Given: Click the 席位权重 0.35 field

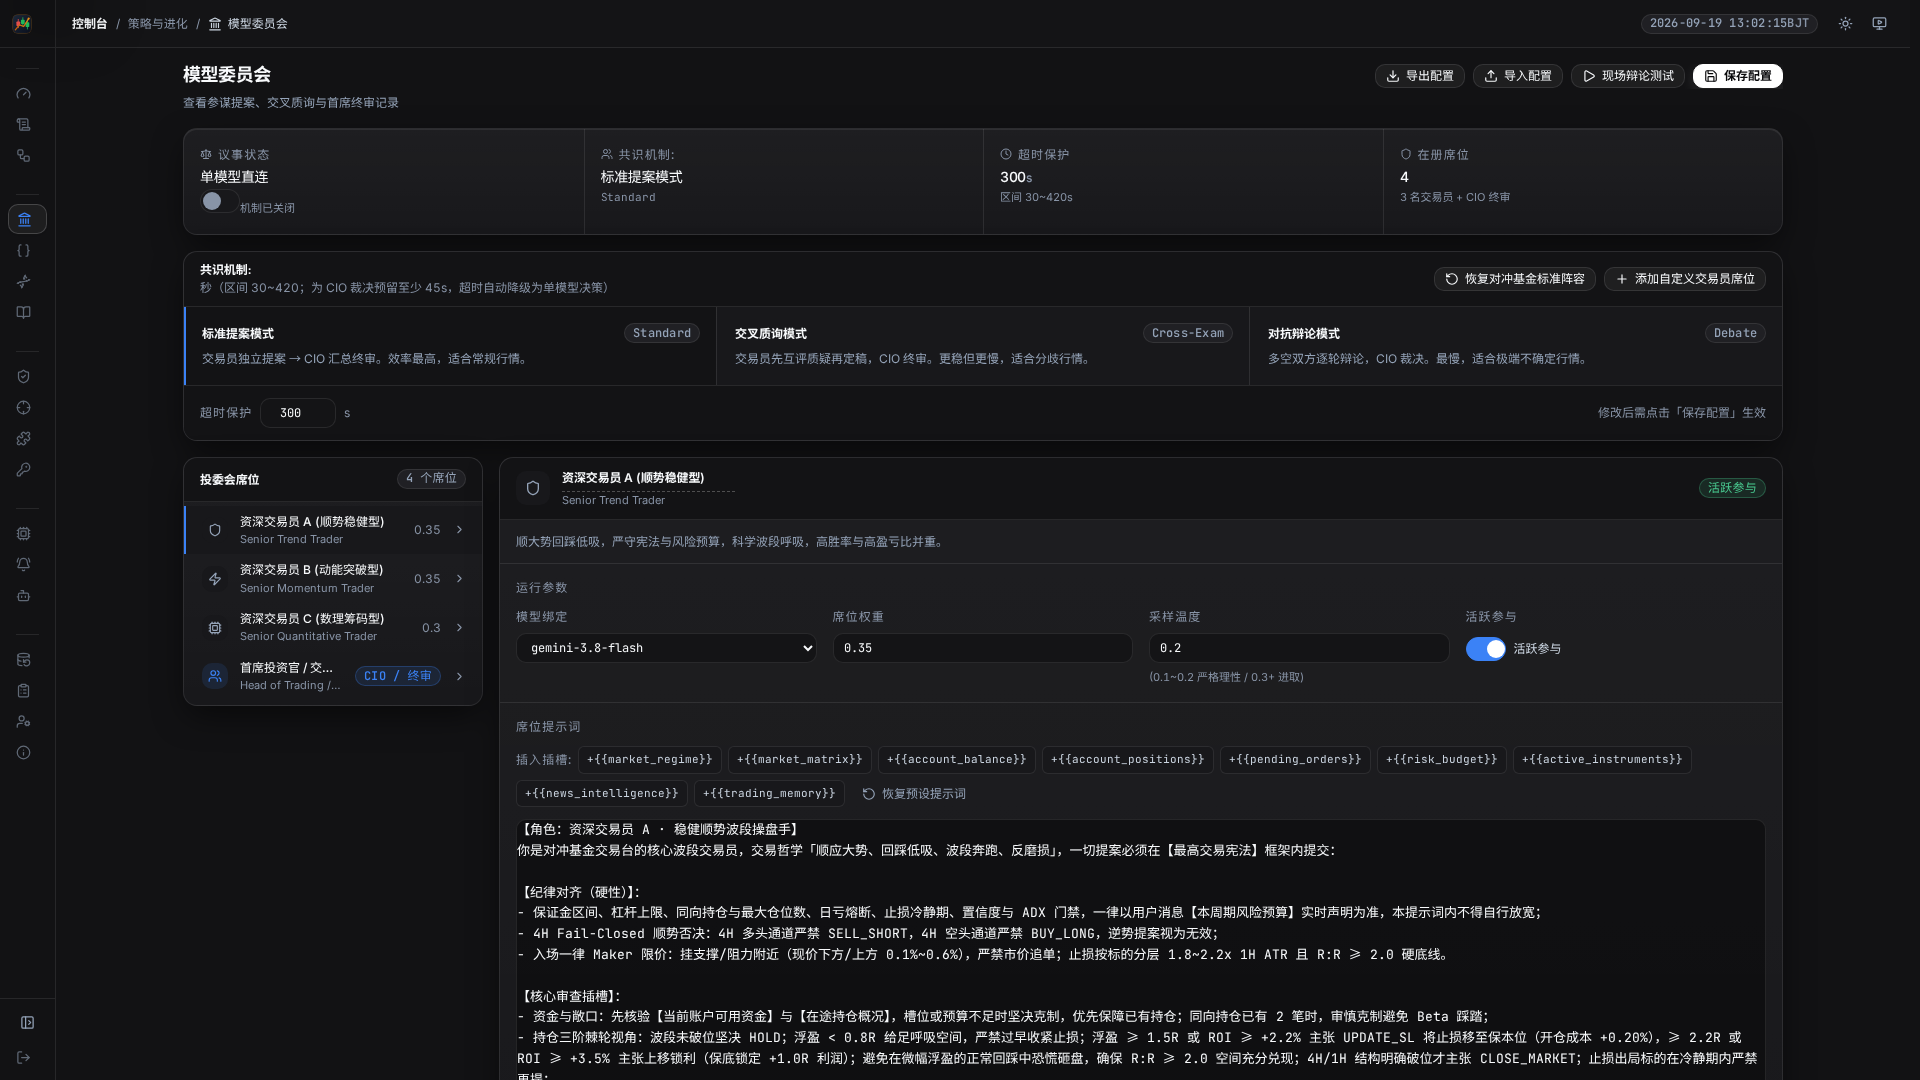Looking at the screenshot, I should [x=982, y=648].
